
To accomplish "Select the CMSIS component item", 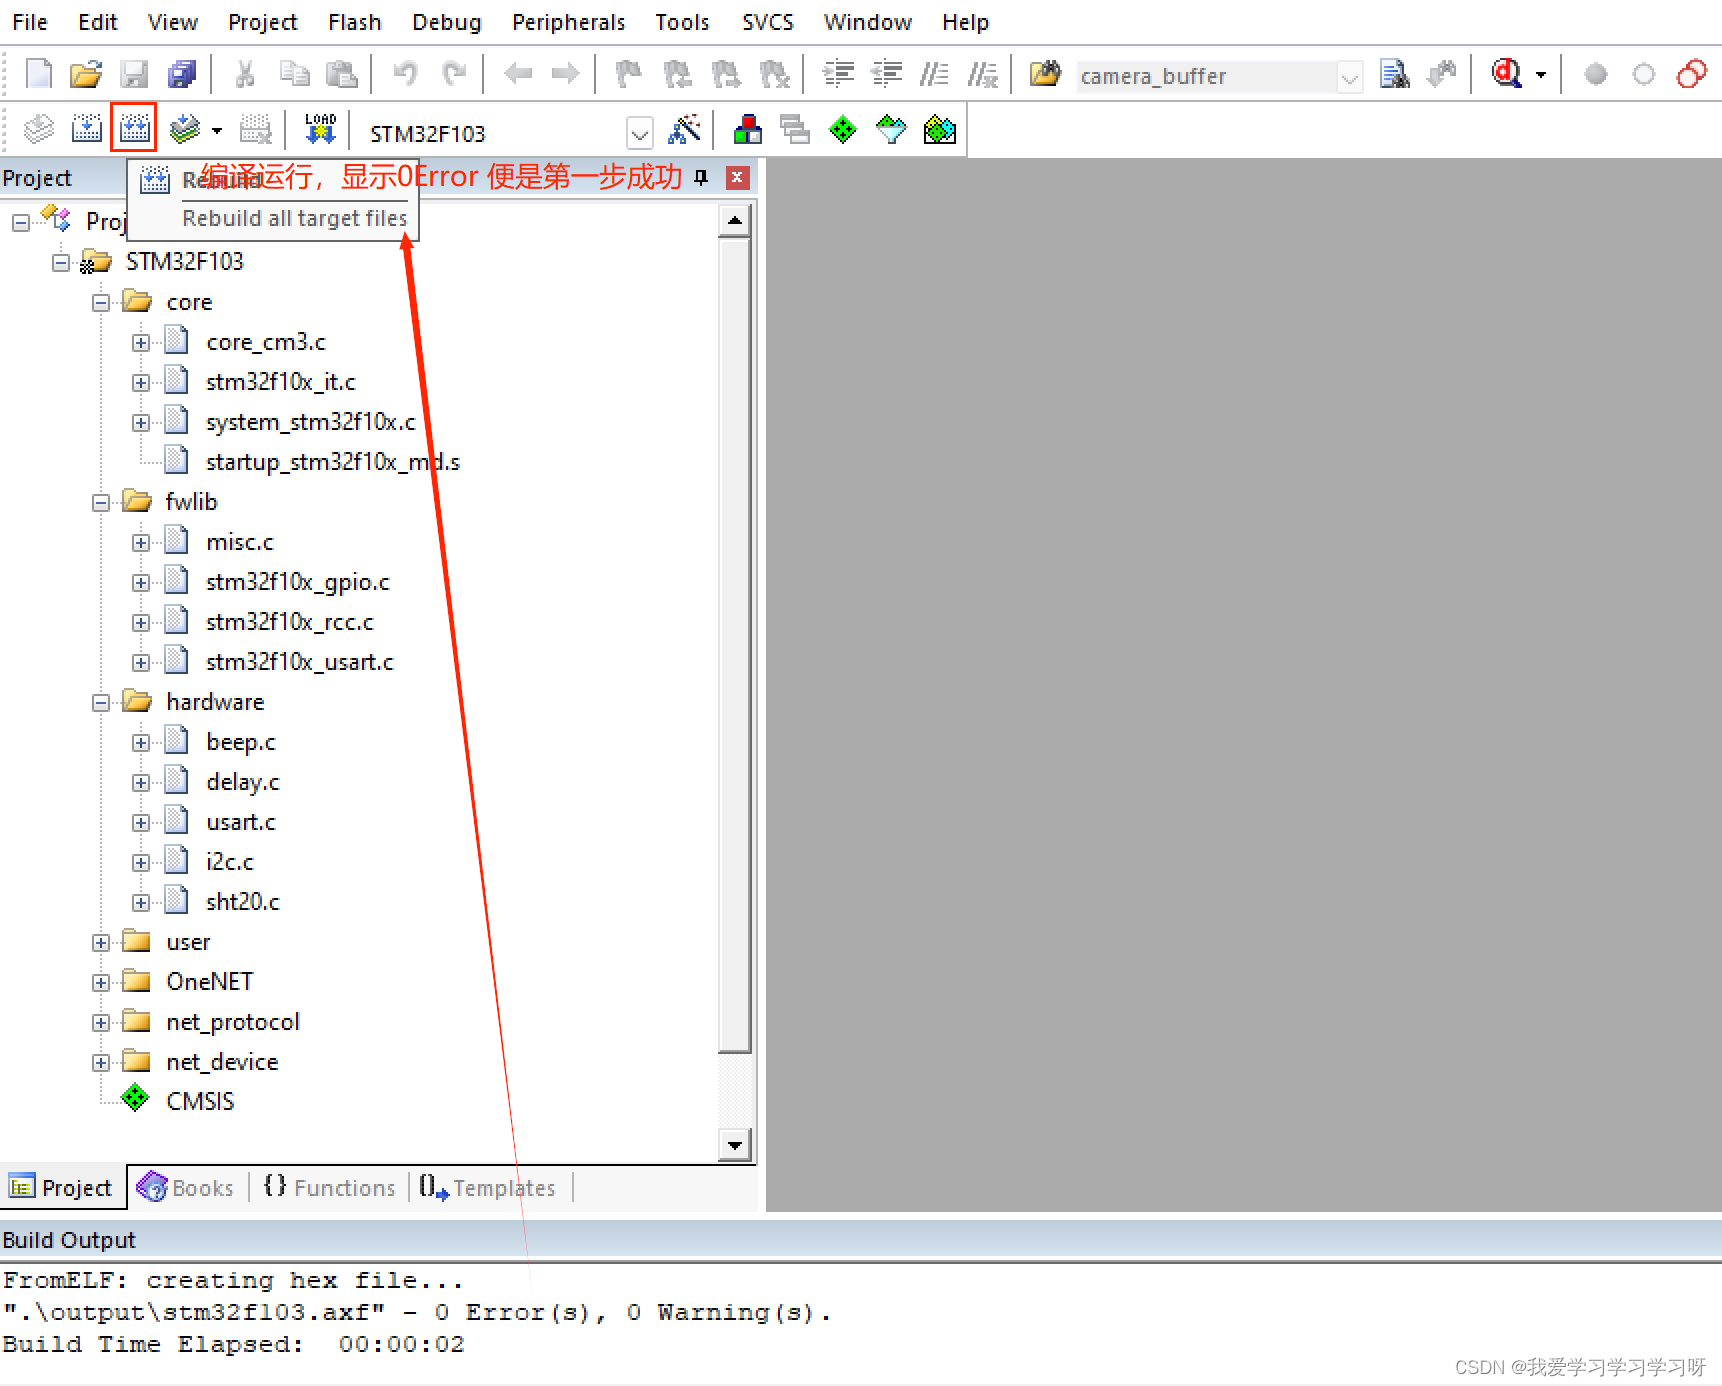I will pyautogui.click(x=200, y=1101).
